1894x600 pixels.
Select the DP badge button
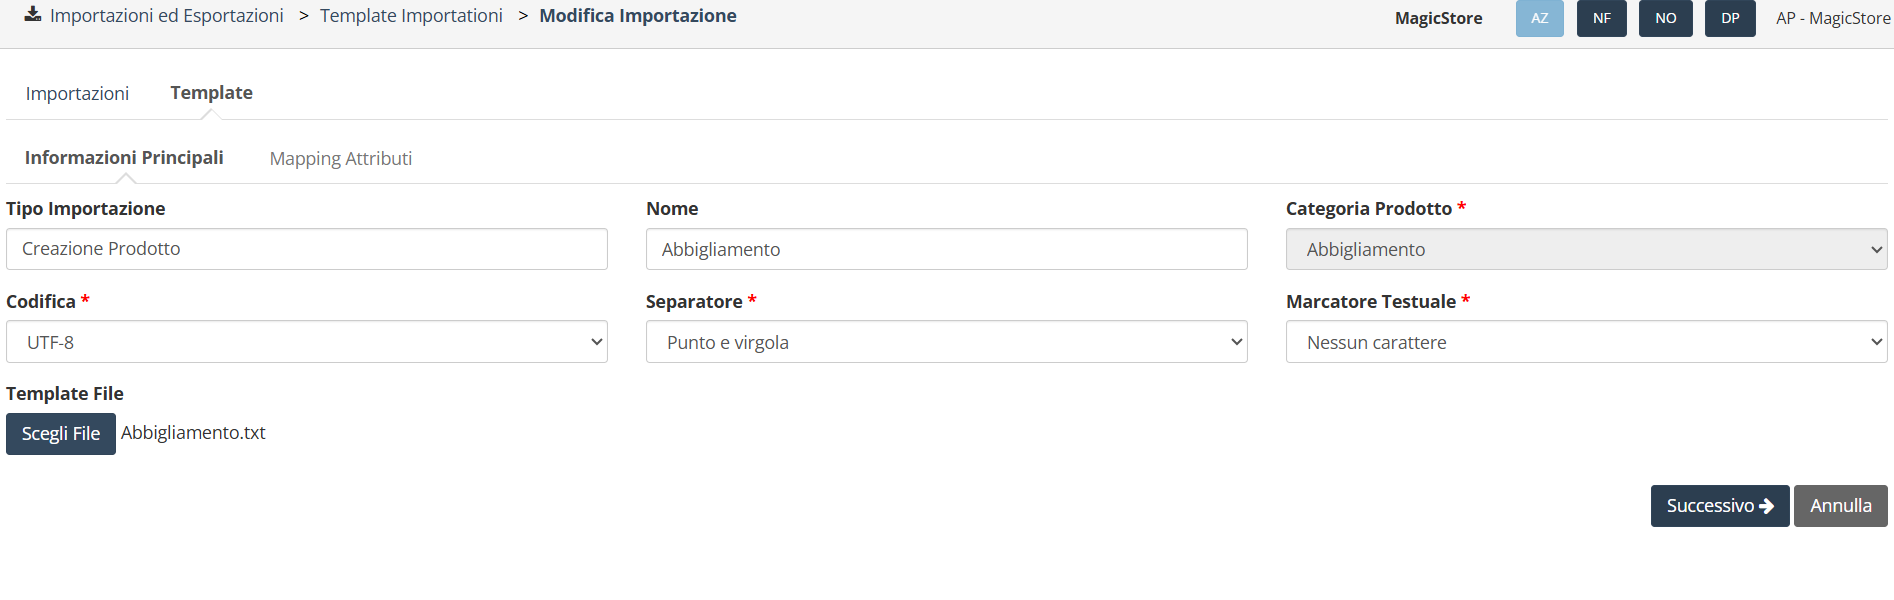tap(1730, 18)
